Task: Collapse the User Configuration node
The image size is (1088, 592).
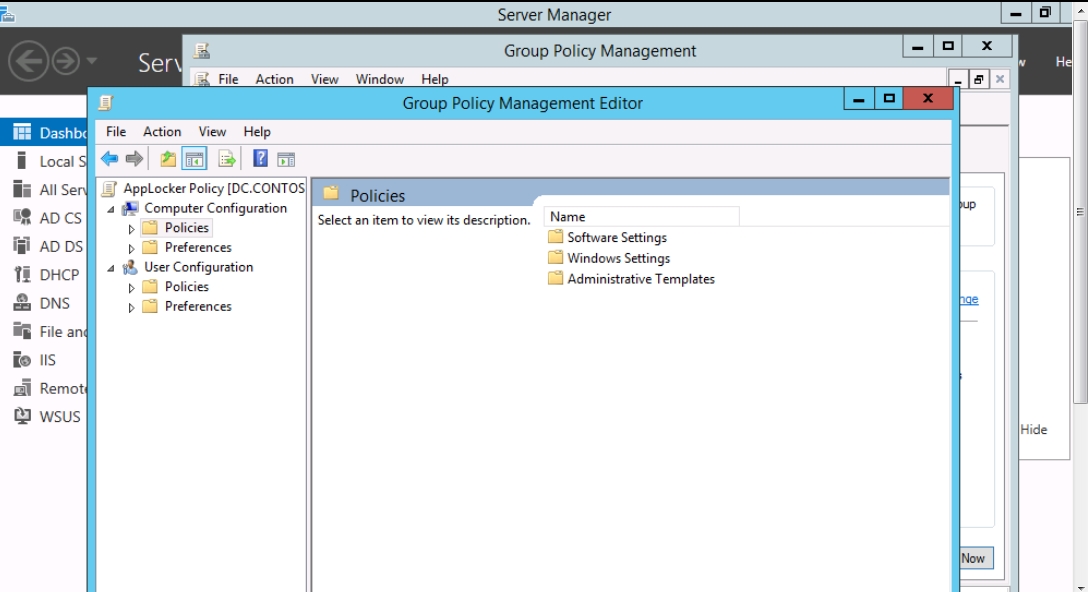Action: [111, 268]
